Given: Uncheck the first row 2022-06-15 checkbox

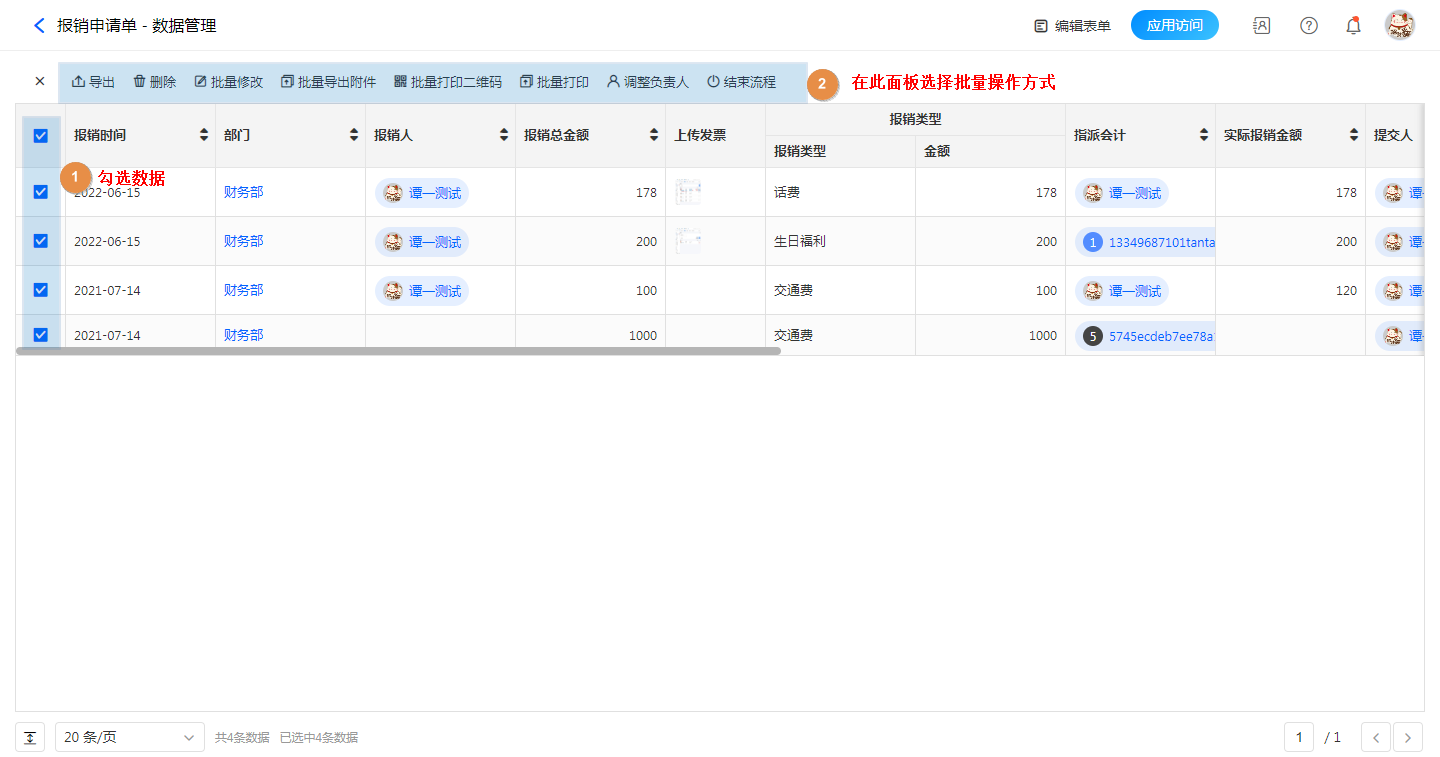Looking at the screenshot, I should (x=41, y=192).
